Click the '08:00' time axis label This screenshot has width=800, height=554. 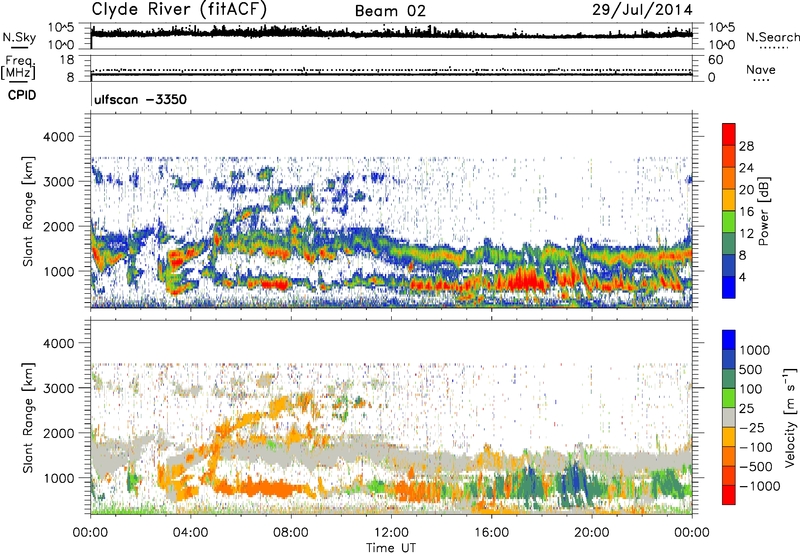(x=291, y=533)
